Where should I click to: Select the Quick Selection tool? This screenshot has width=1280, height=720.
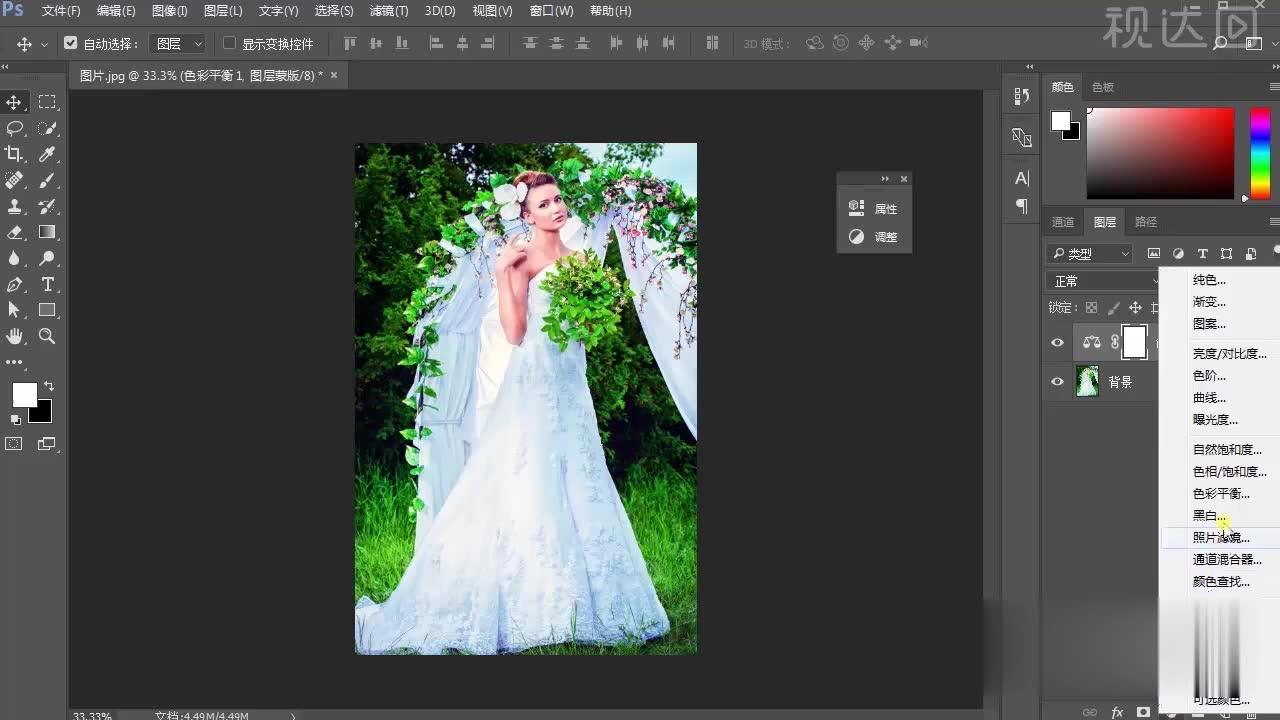click(47, 128)
